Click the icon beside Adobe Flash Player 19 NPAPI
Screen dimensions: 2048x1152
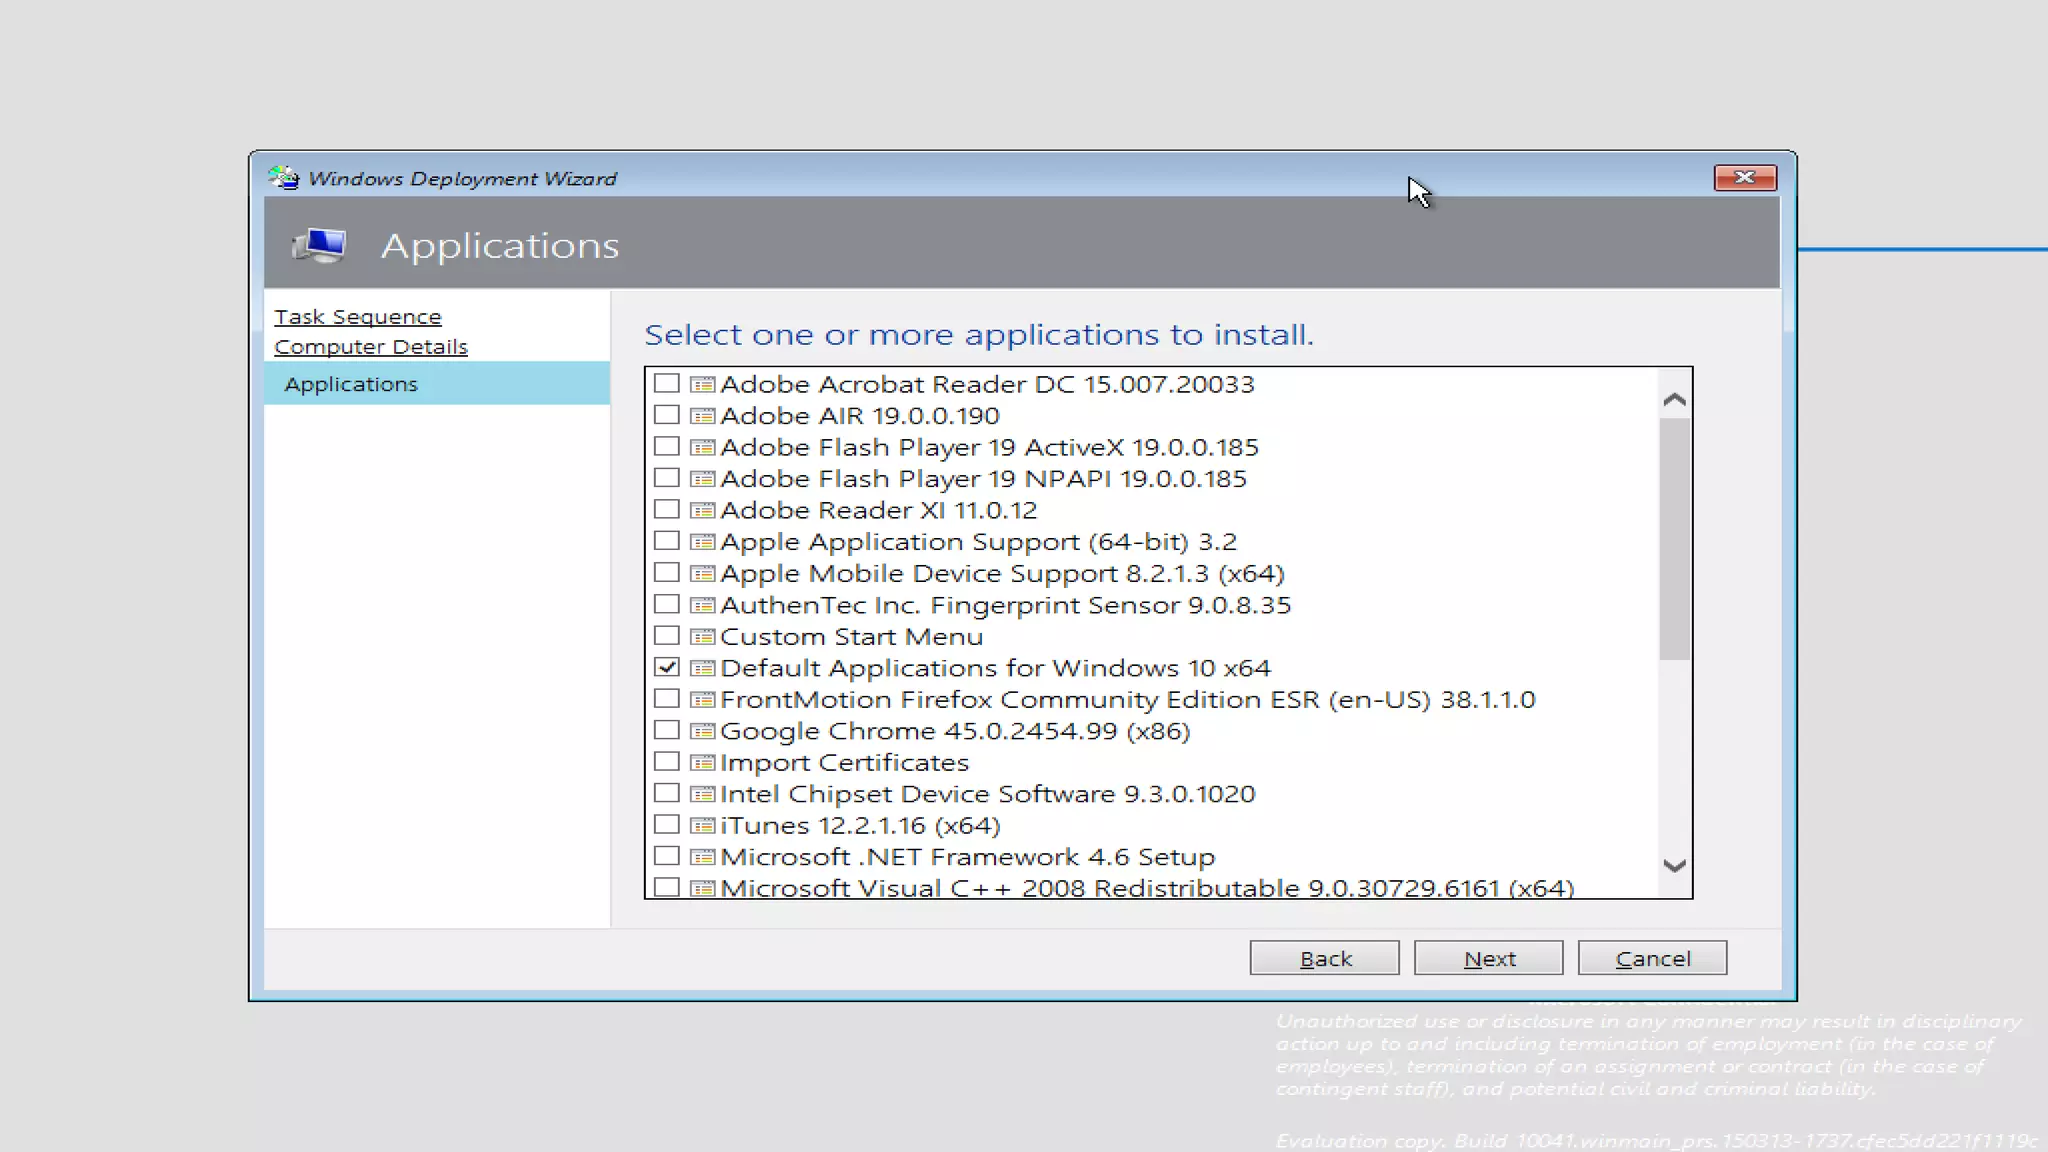703,479
